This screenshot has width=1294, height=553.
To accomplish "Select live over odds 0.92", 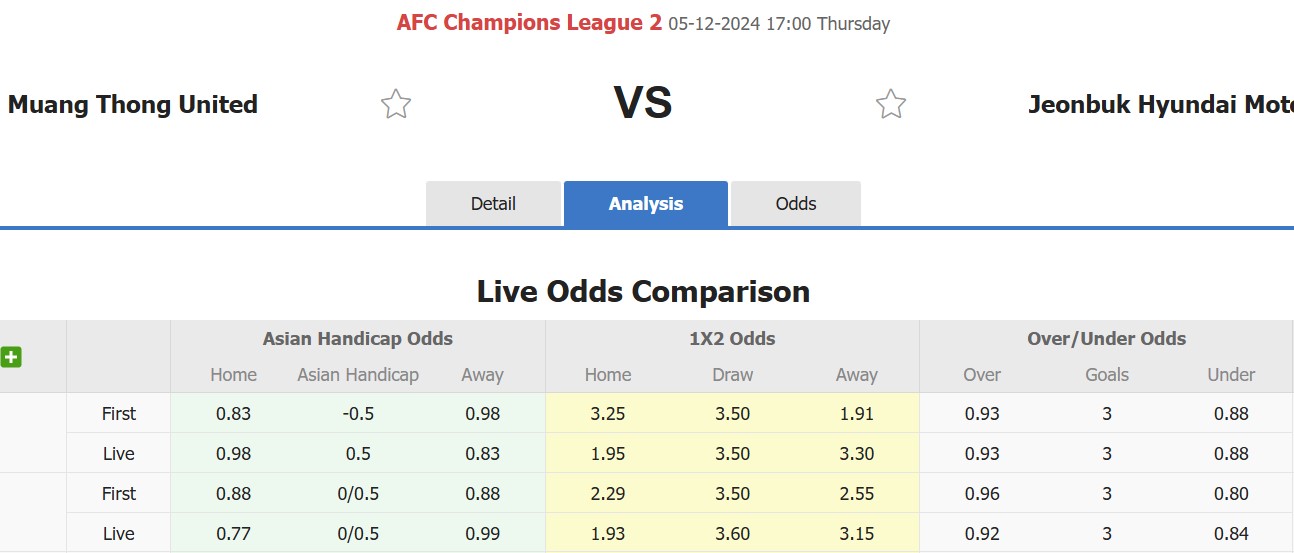I will click(x=982, y=533).
